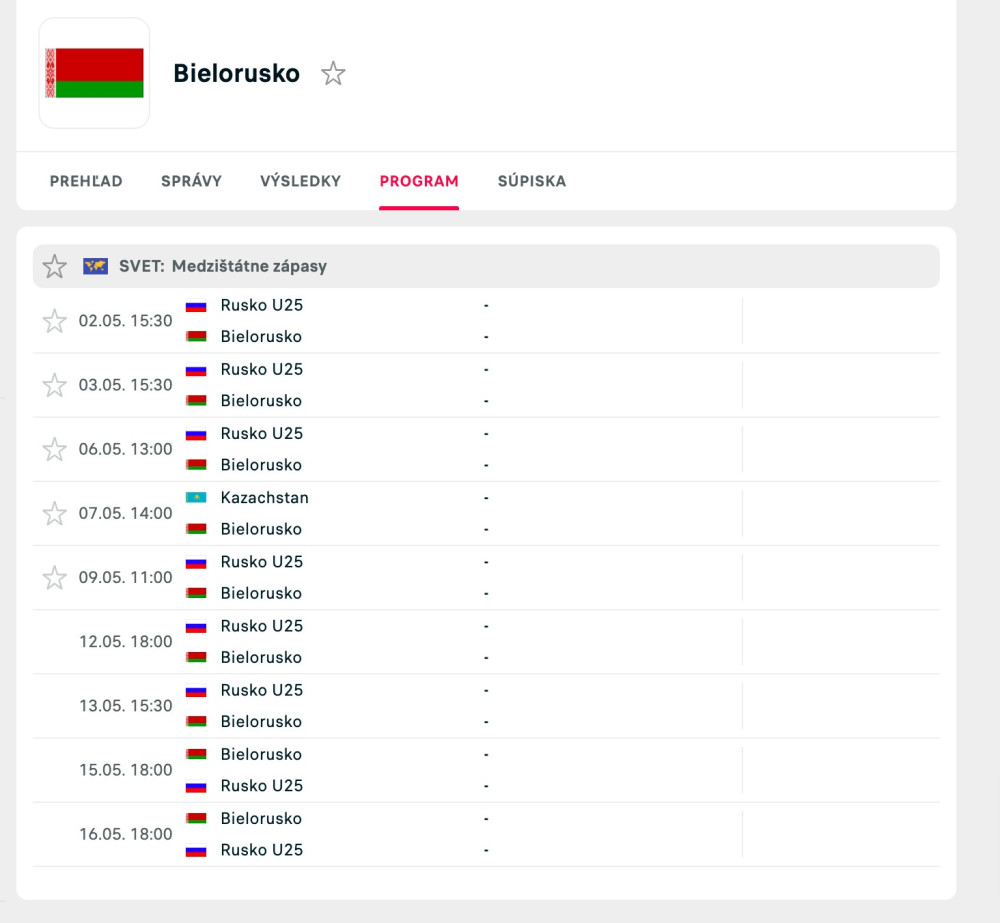Select the PROGRAM tab

419,181
